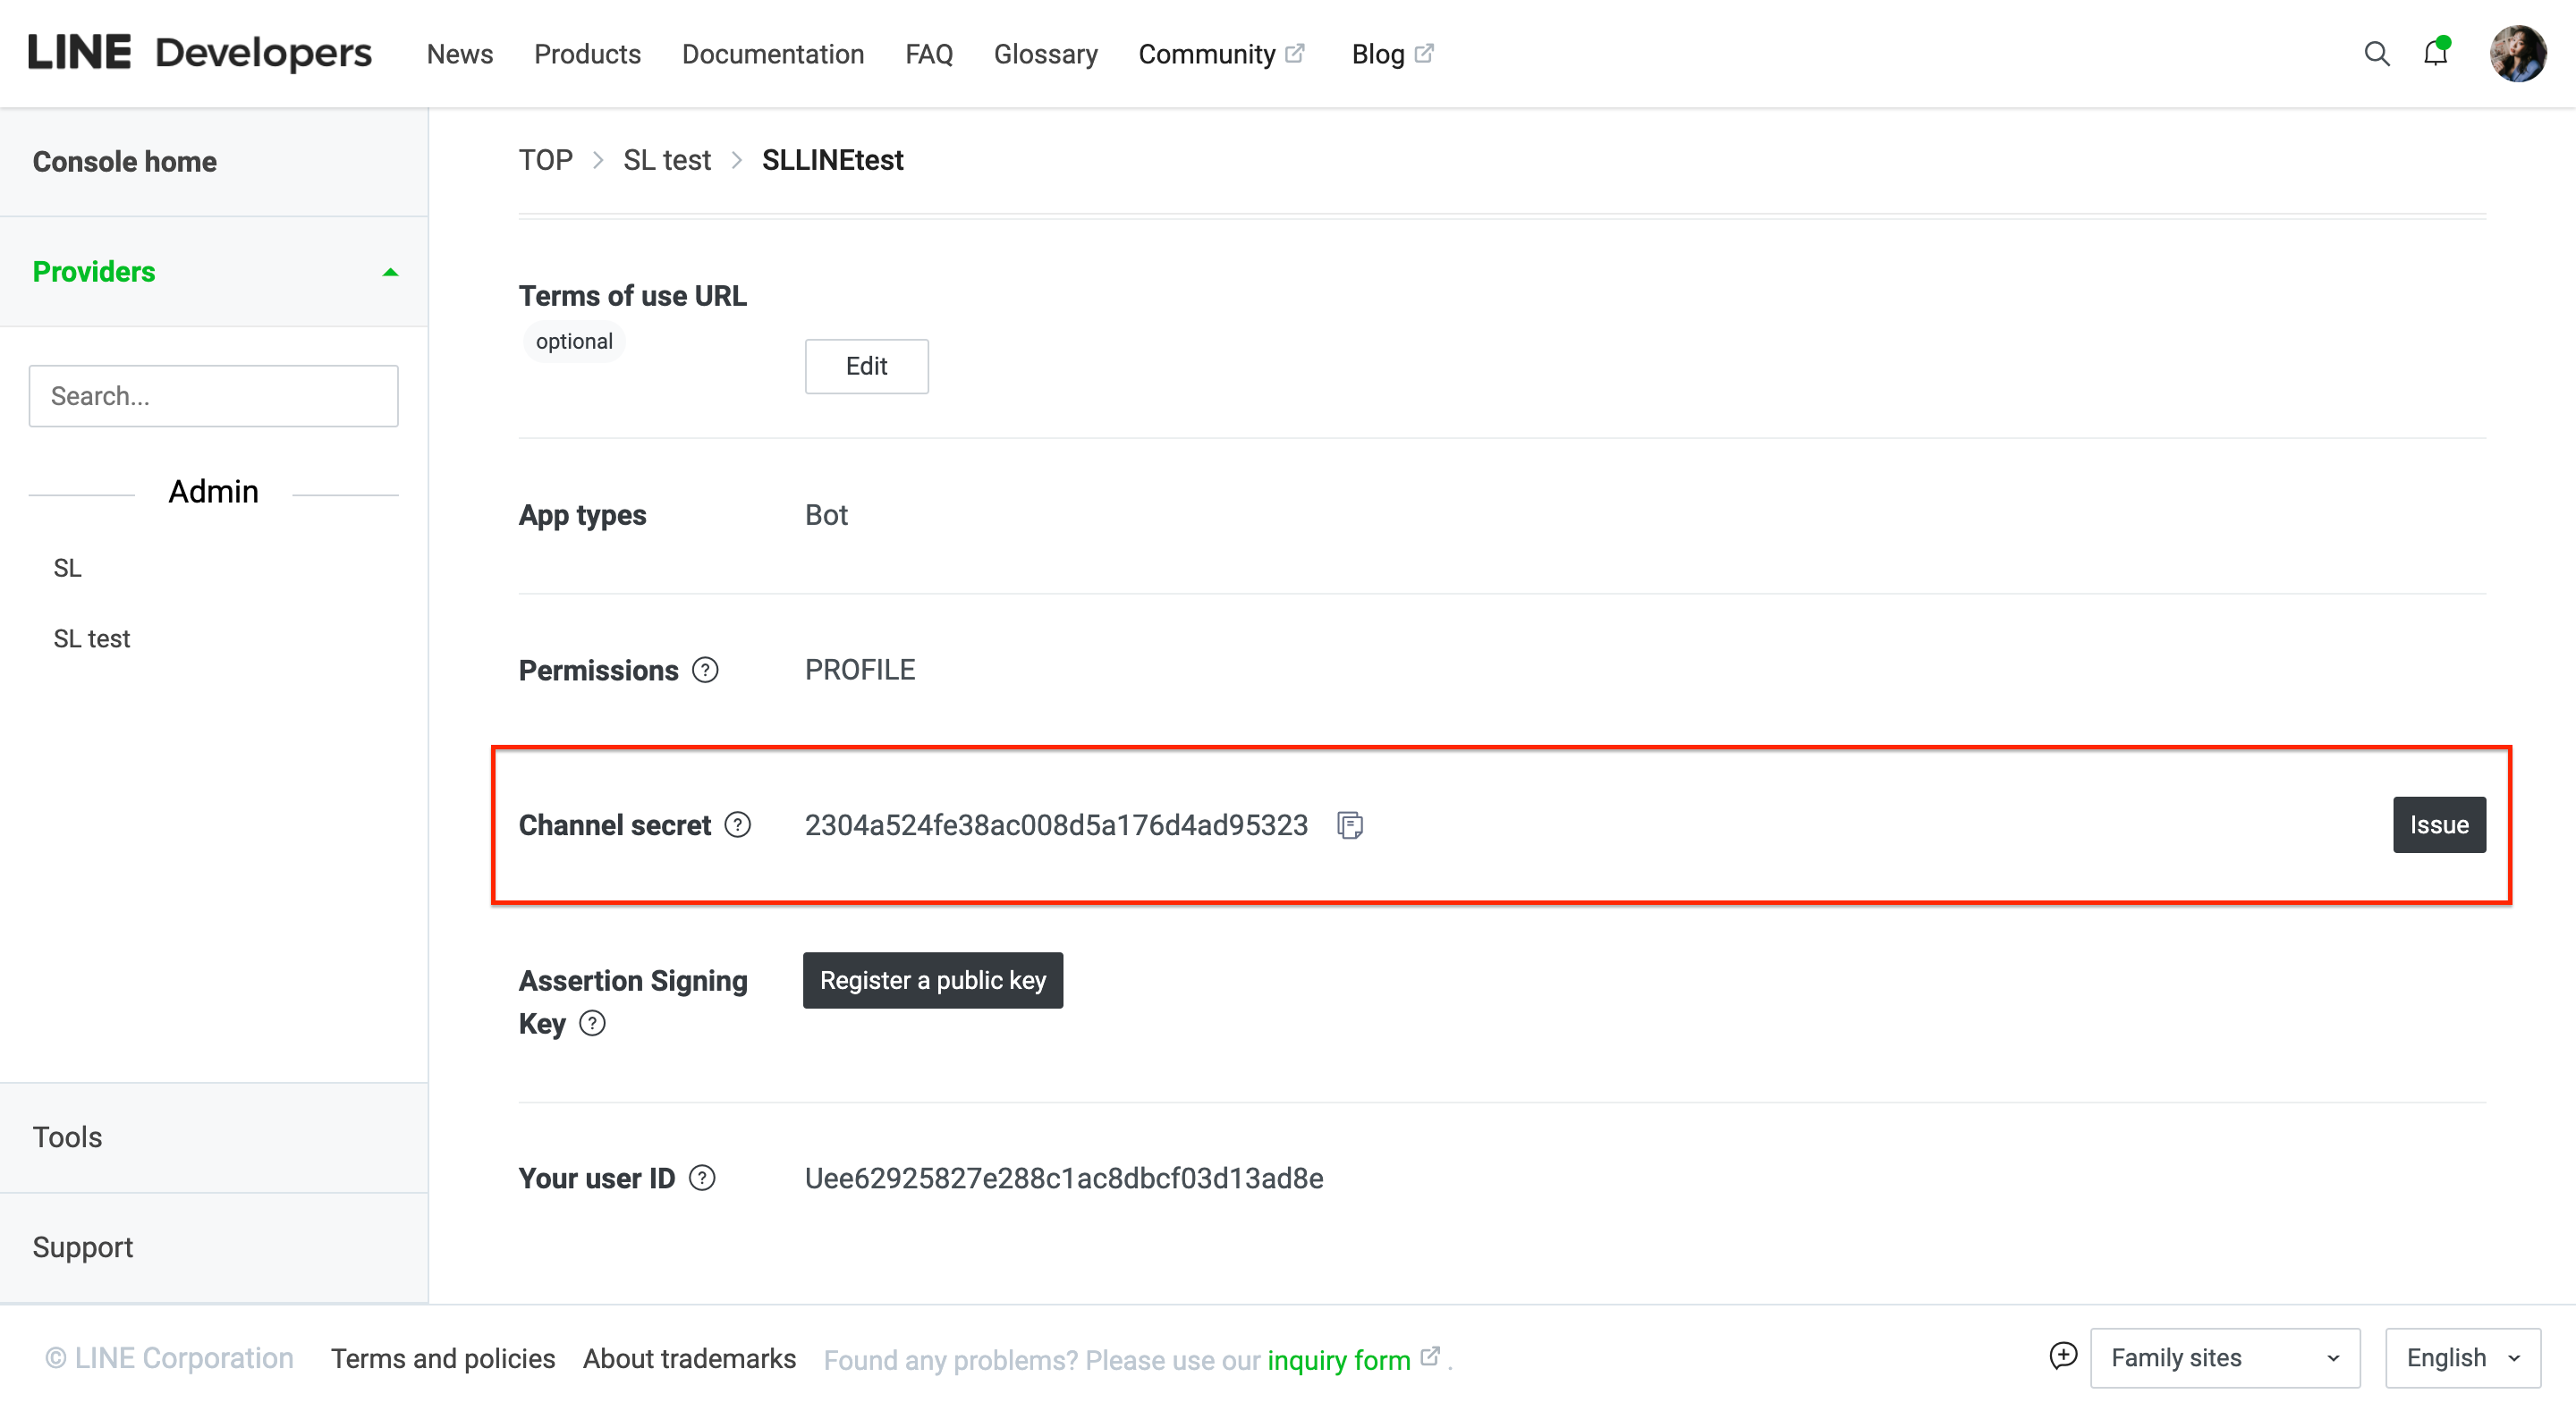Go to News in top navigation
Screen dimensions: 2576x1411
[x=460, y=54]
